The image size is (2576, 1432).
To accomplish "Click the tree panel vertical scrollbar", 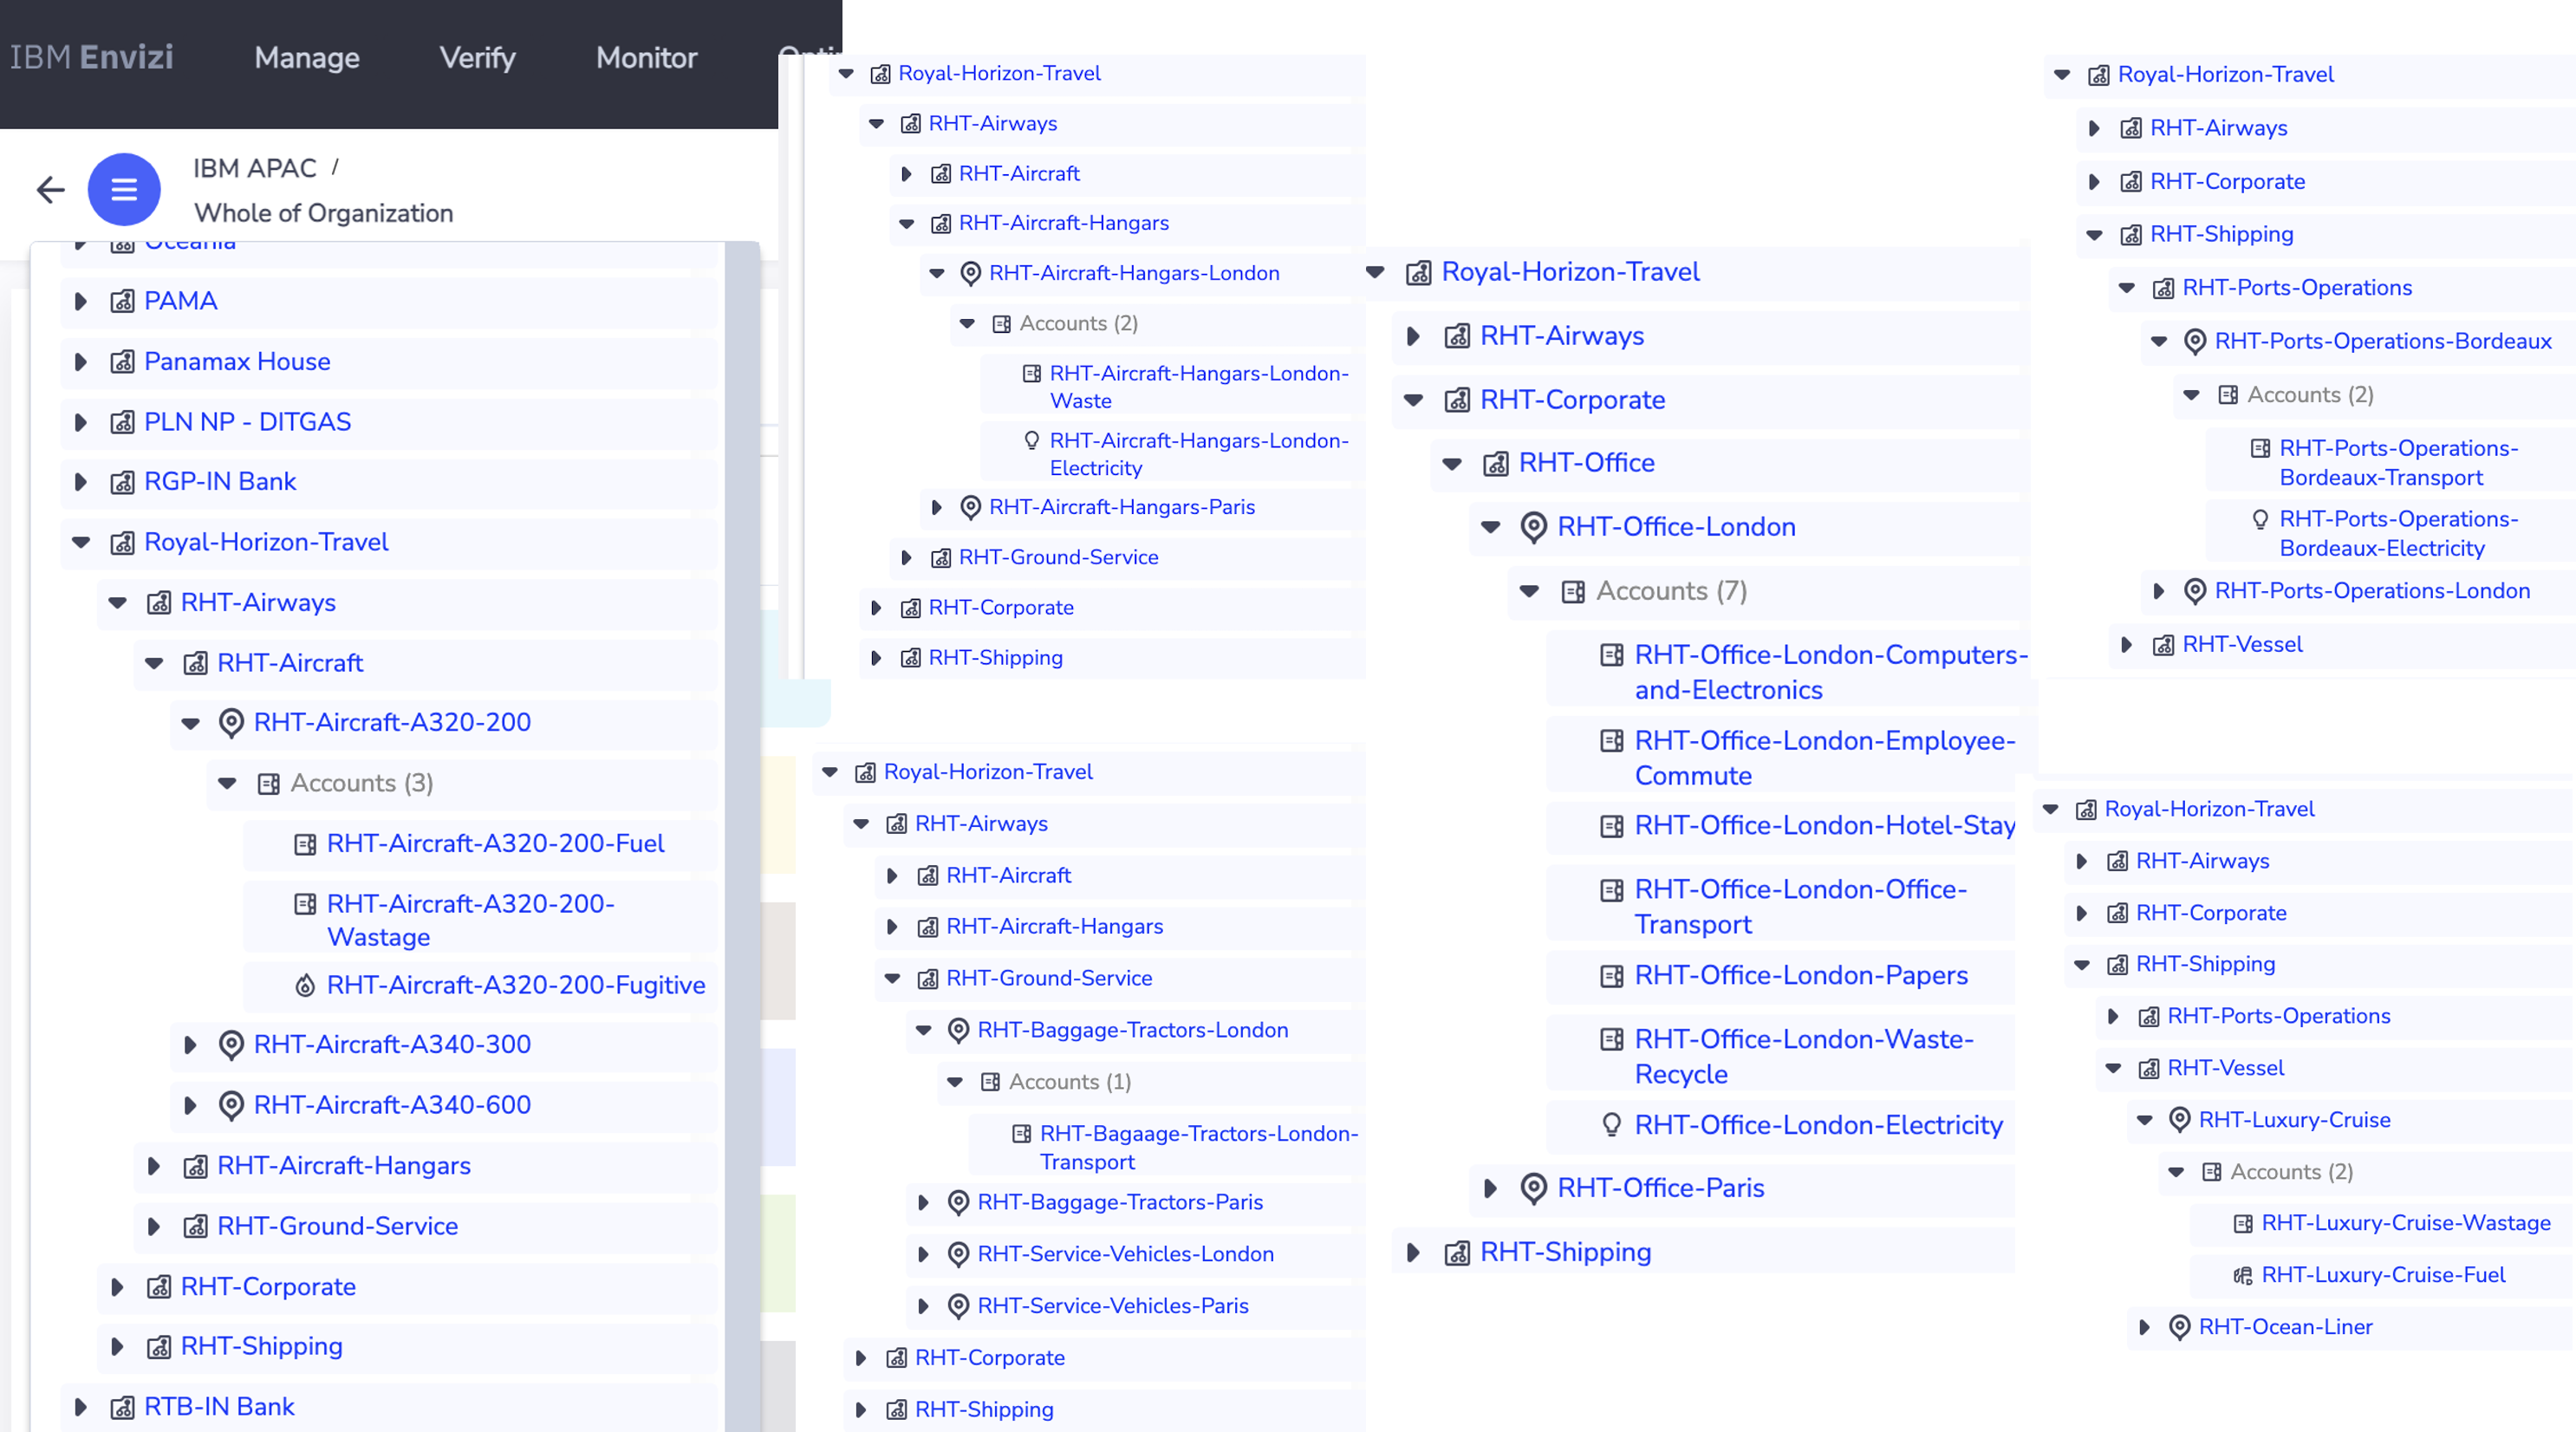I will (742, 800).
